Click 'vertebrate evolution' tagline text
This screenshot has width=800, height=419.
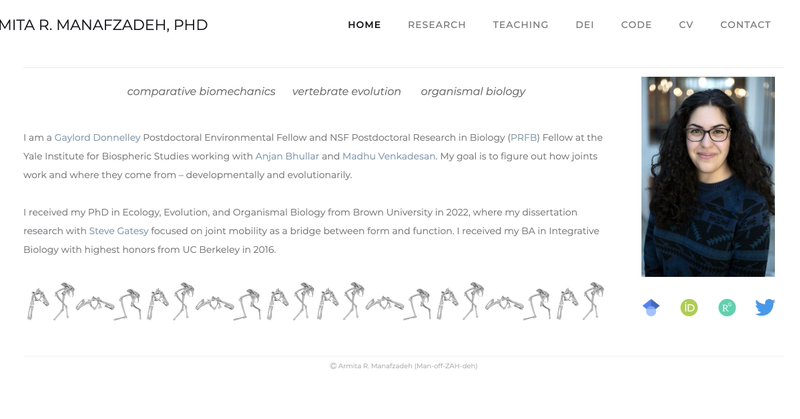click(x=346, y=91)
